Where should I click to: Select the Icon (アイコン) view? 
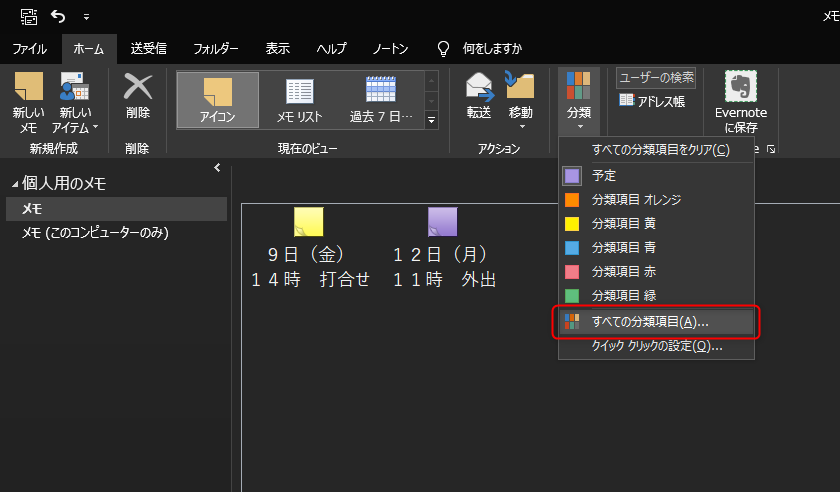point(218,100)
